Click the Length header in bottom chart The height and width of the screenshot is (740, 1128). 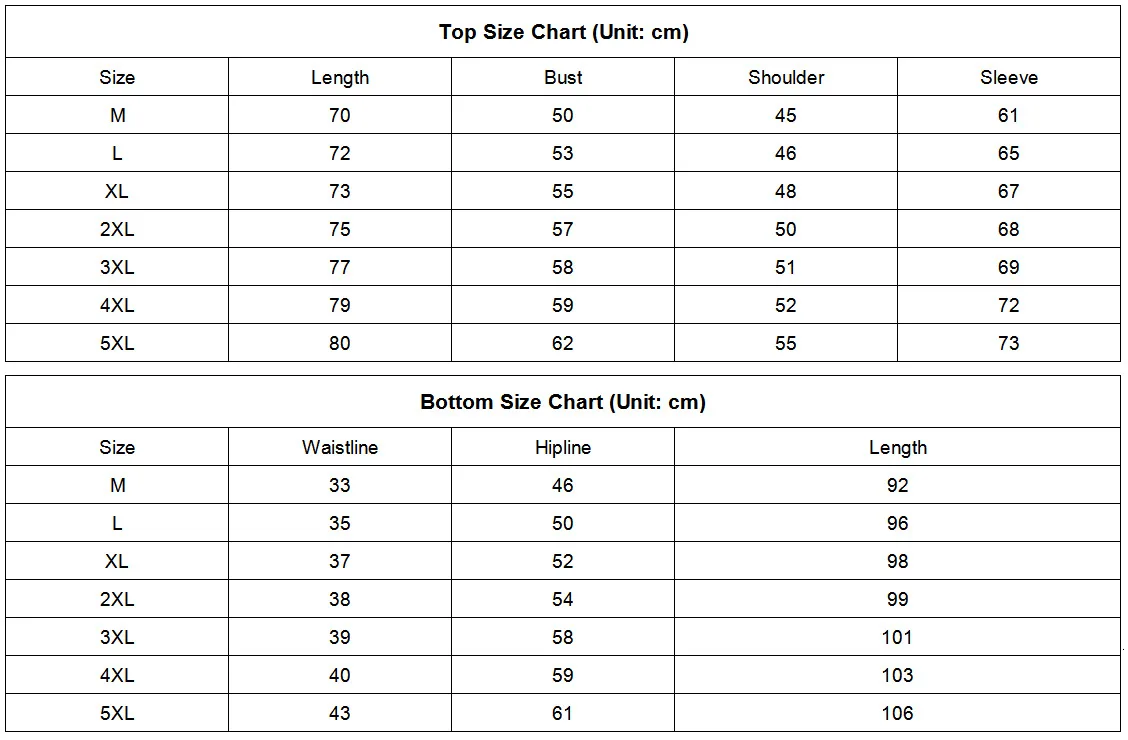(897, 447)
